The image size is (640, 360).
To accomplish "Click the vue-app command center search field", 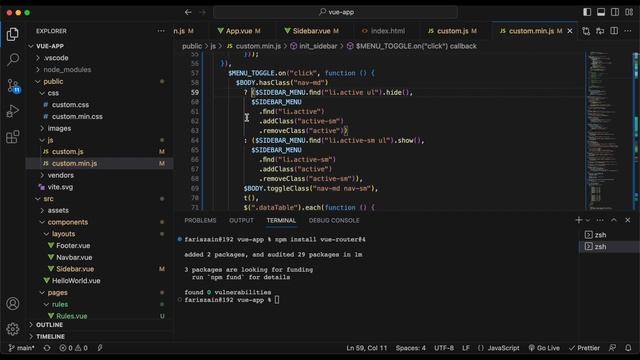I will (336, 12).
